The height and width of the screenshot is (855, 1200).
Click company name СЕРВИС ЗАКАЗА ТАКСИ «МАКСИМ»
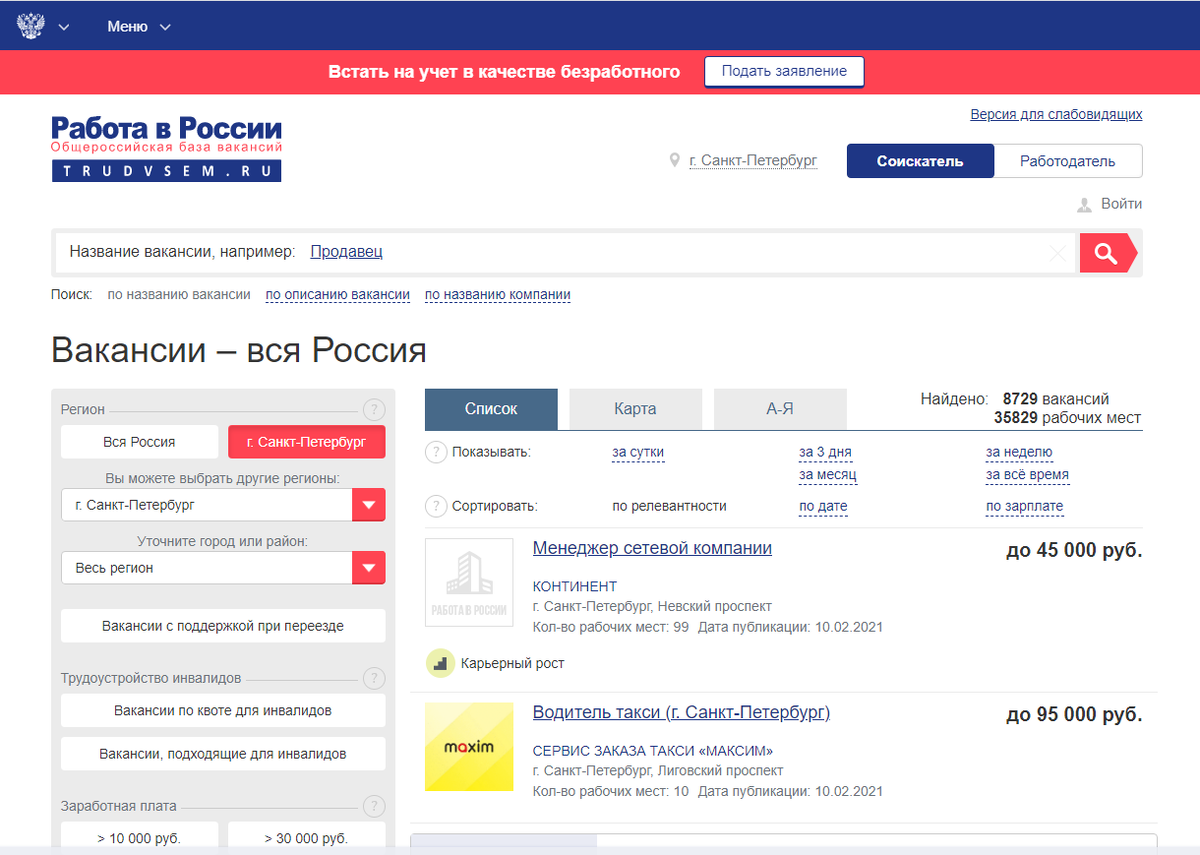(x=653, y=751)
